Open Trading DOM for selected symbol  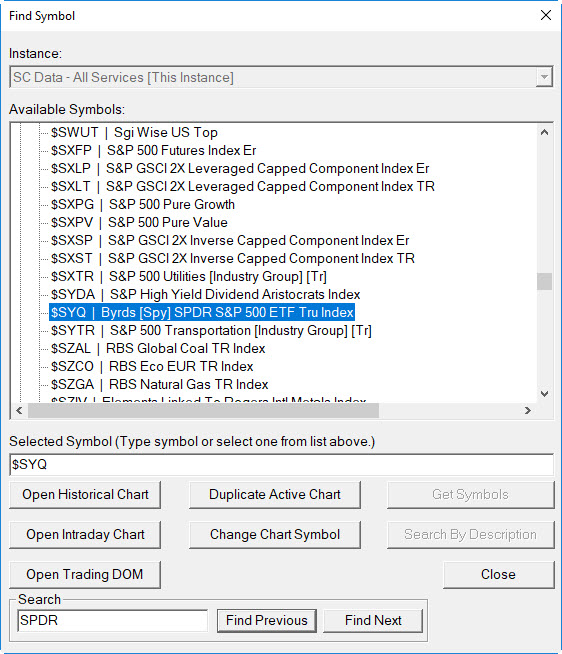pyautogui.click(x=85, y=575)
